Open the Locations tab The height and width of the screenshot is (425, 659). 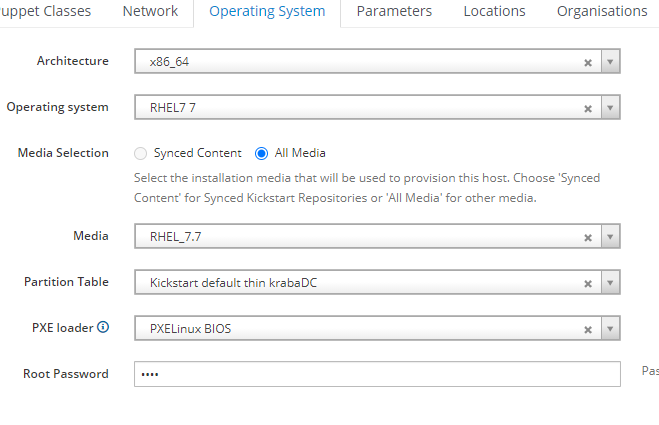[x=494, y=11]
